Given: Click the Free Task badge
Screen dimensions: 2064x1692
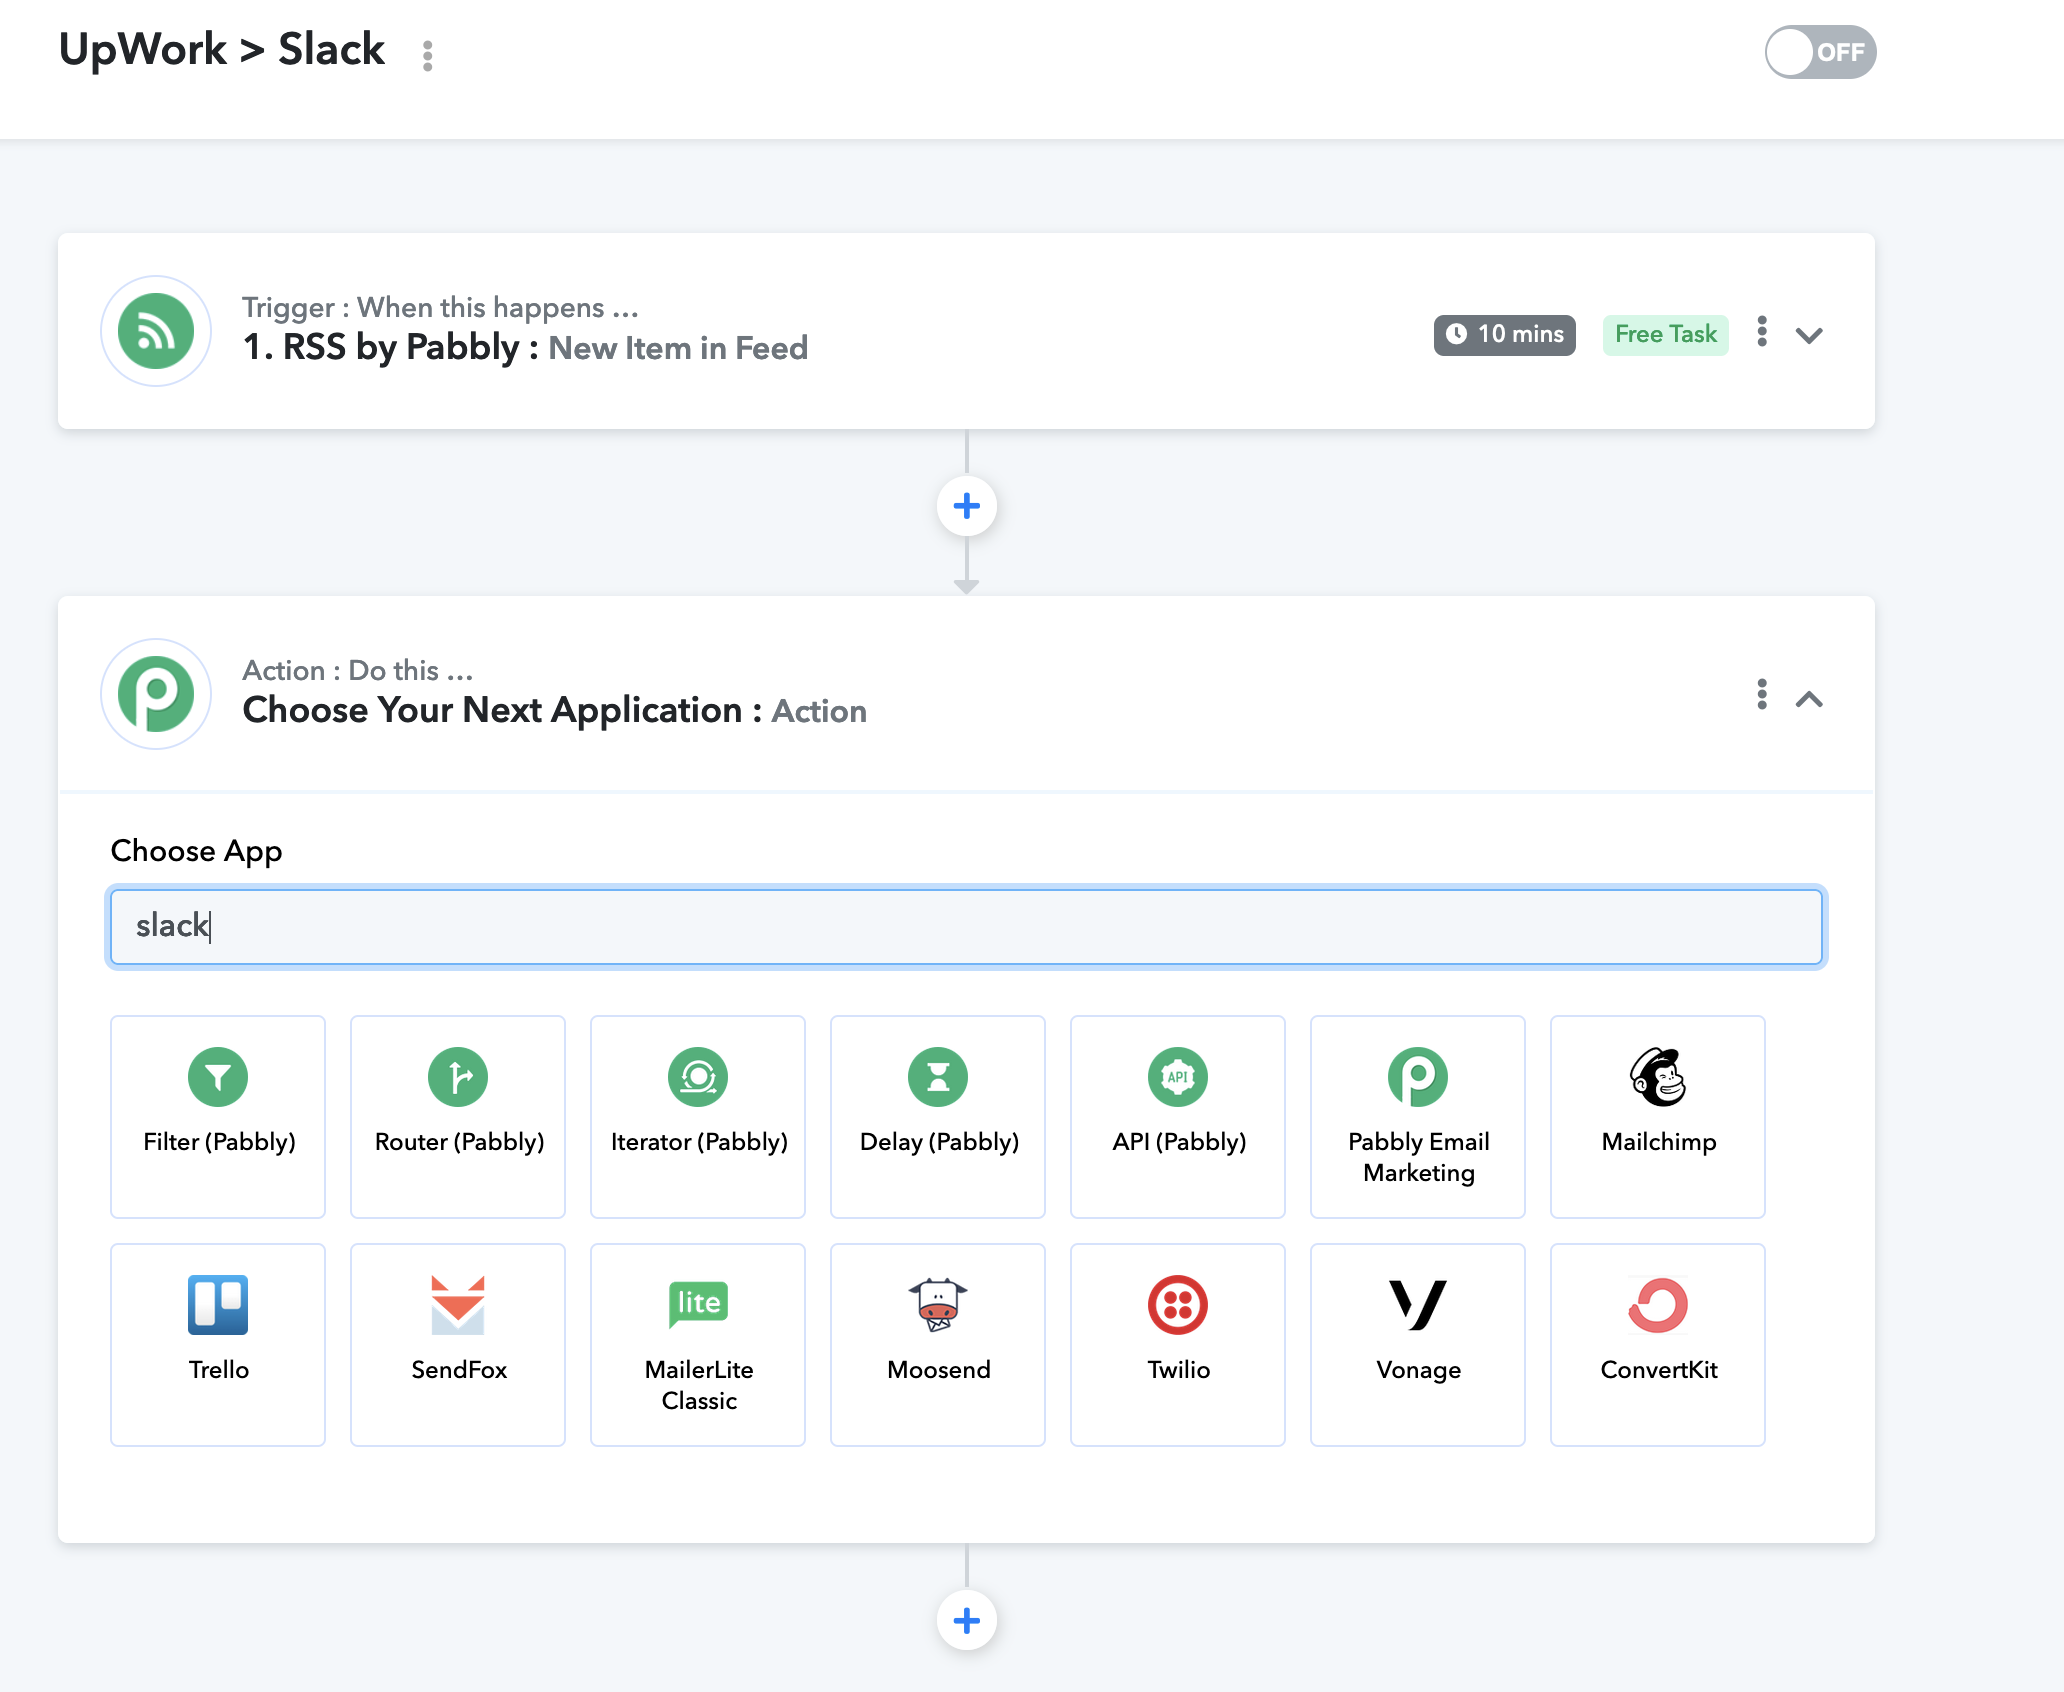Looking at the screenshot, I should [x=1665, y=334].
